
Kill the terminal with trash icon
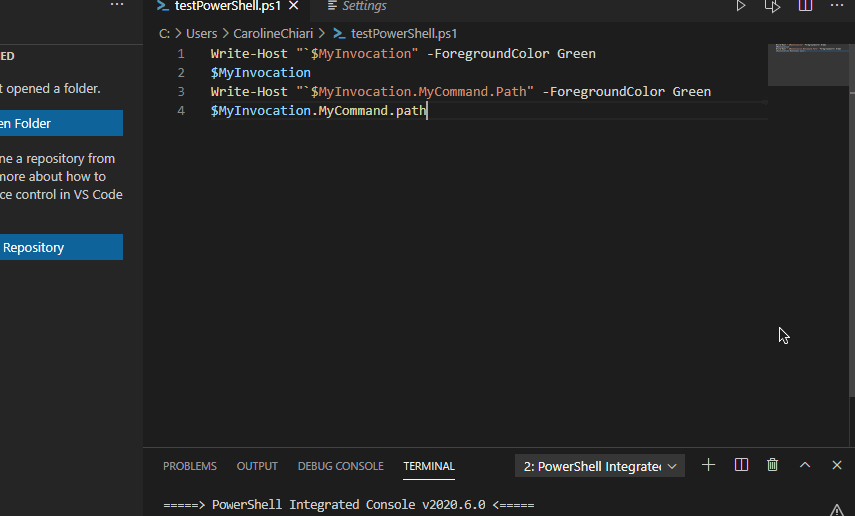coord(772,465)
